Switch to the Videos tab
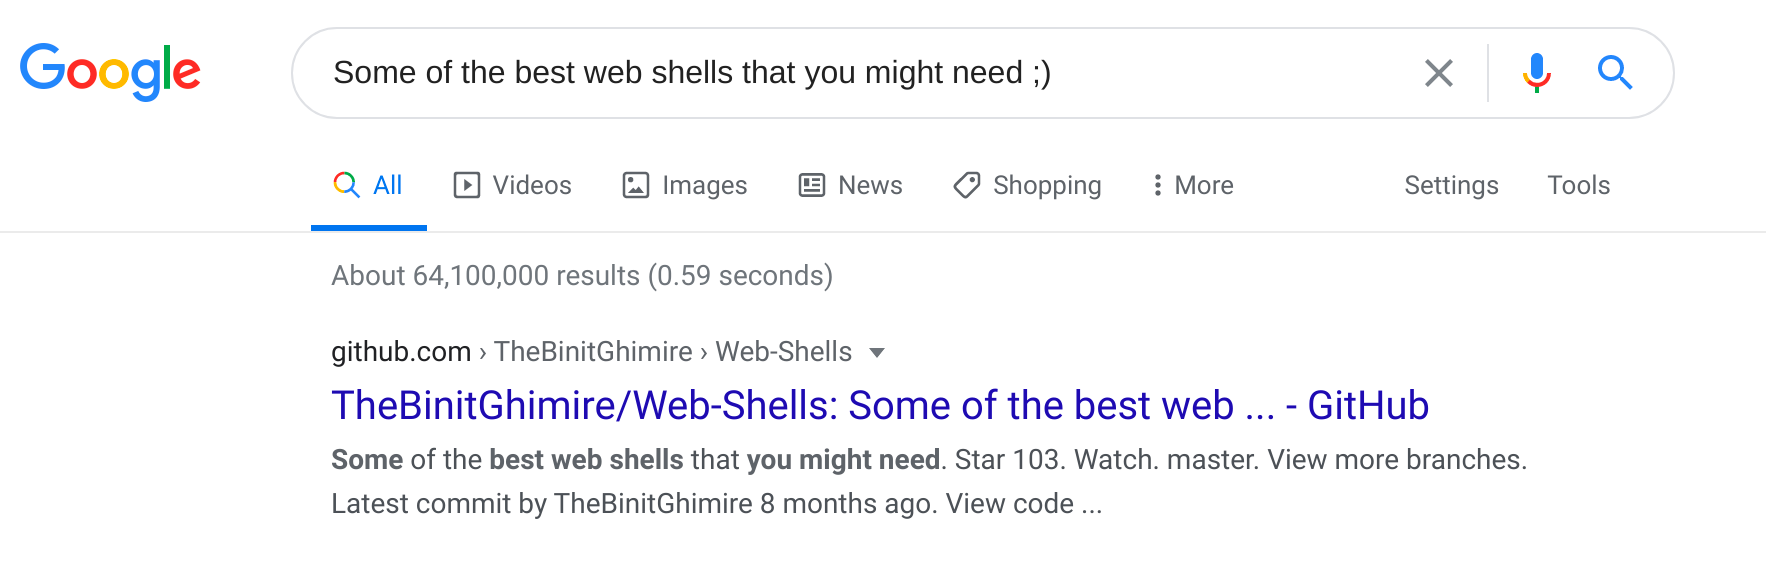This screenshot has height=564, width=1766. [x=512, y=185]
